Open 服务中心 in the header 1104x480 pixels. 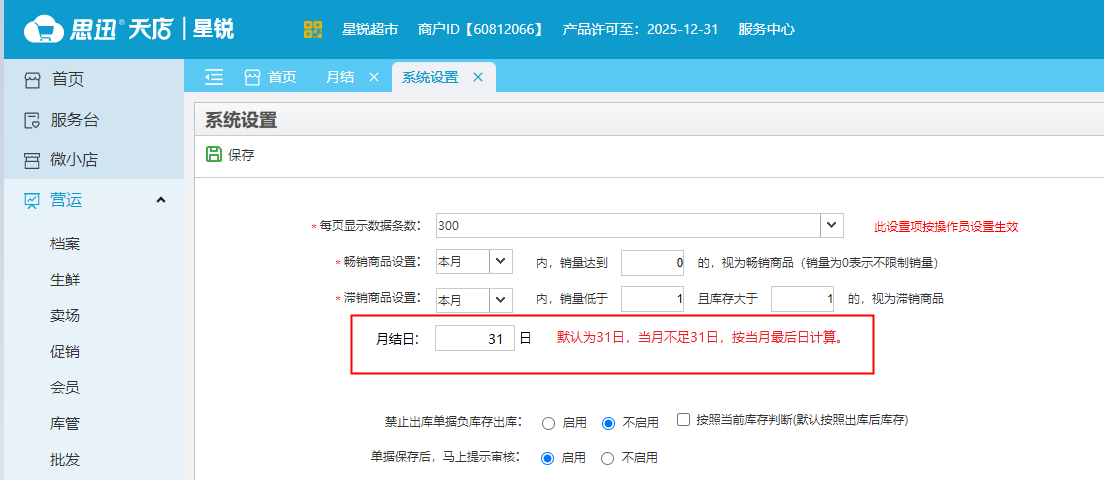pyautogui.click(x=767, y=29)
